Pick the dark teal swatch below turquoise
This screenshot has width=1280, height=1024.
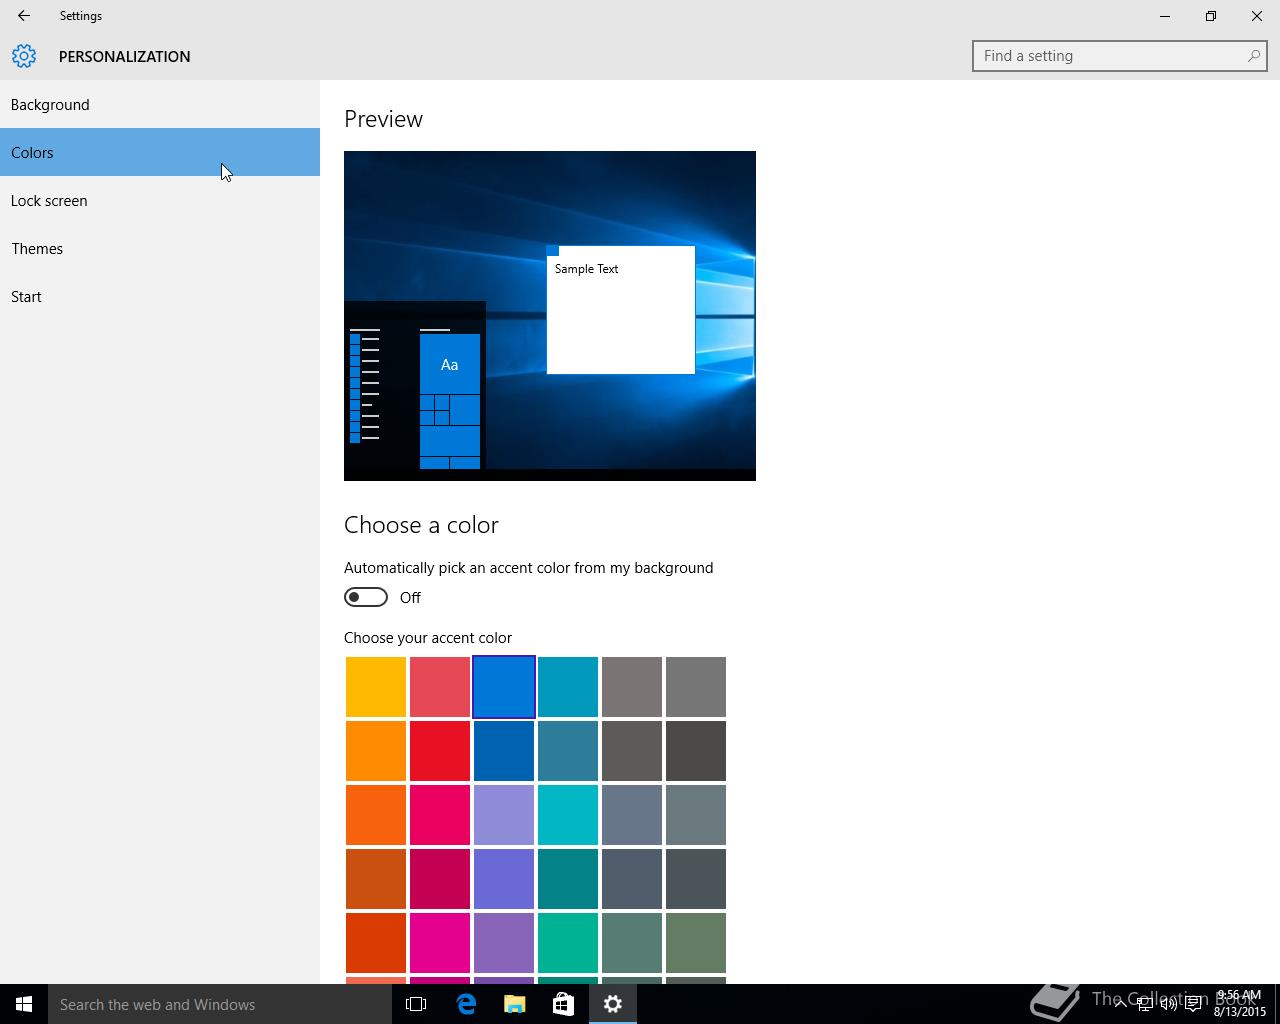click(568, 879)
